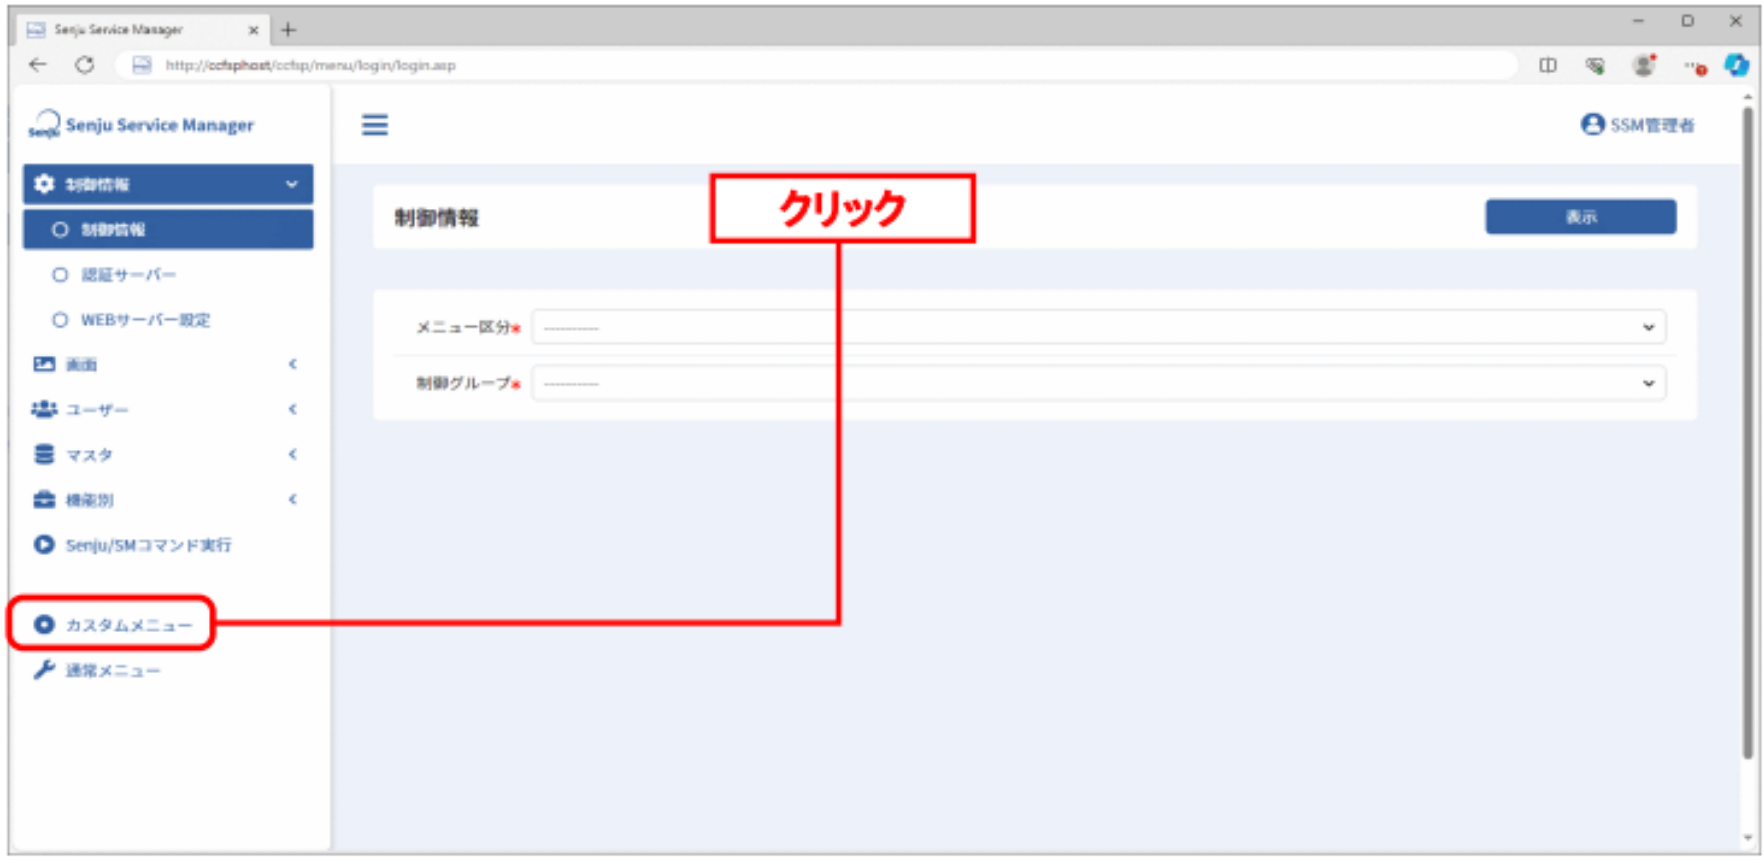
Task: Open browser settings and more menu
Action: coord(1693,67)
